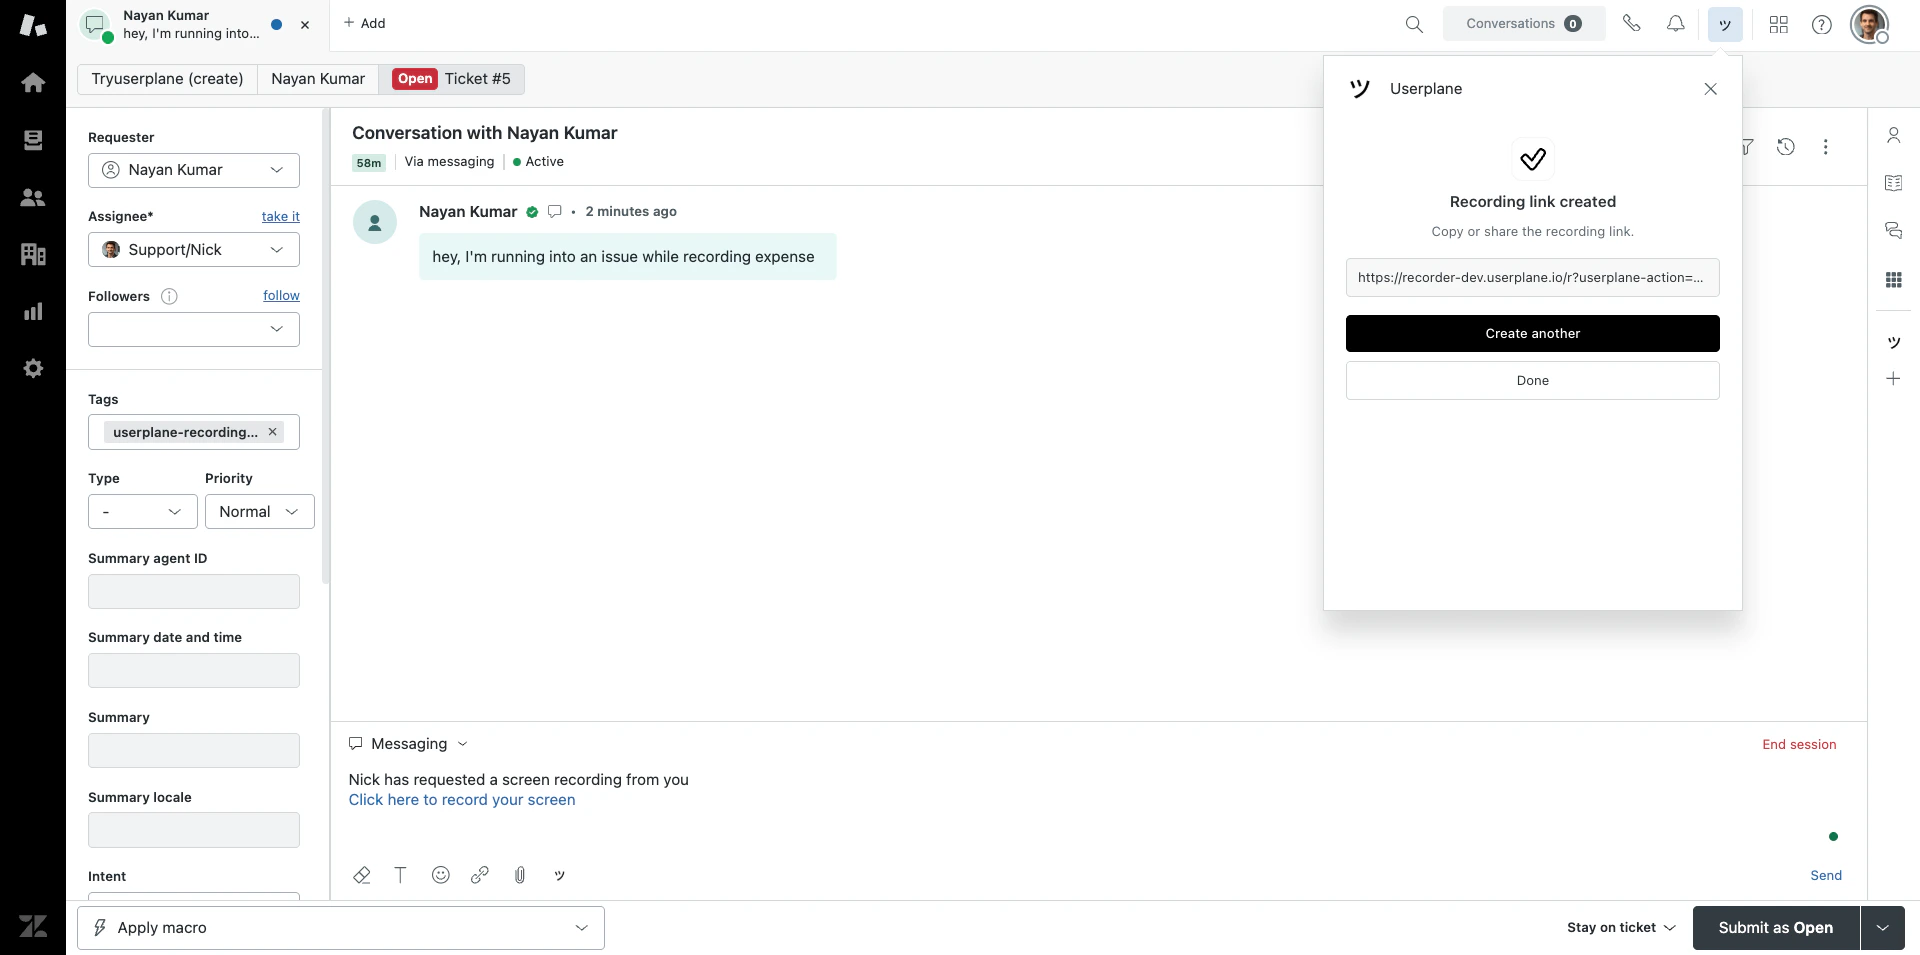Expand the submit status arrow button
The image size is (1920, 955).
tap(1882, 928)
